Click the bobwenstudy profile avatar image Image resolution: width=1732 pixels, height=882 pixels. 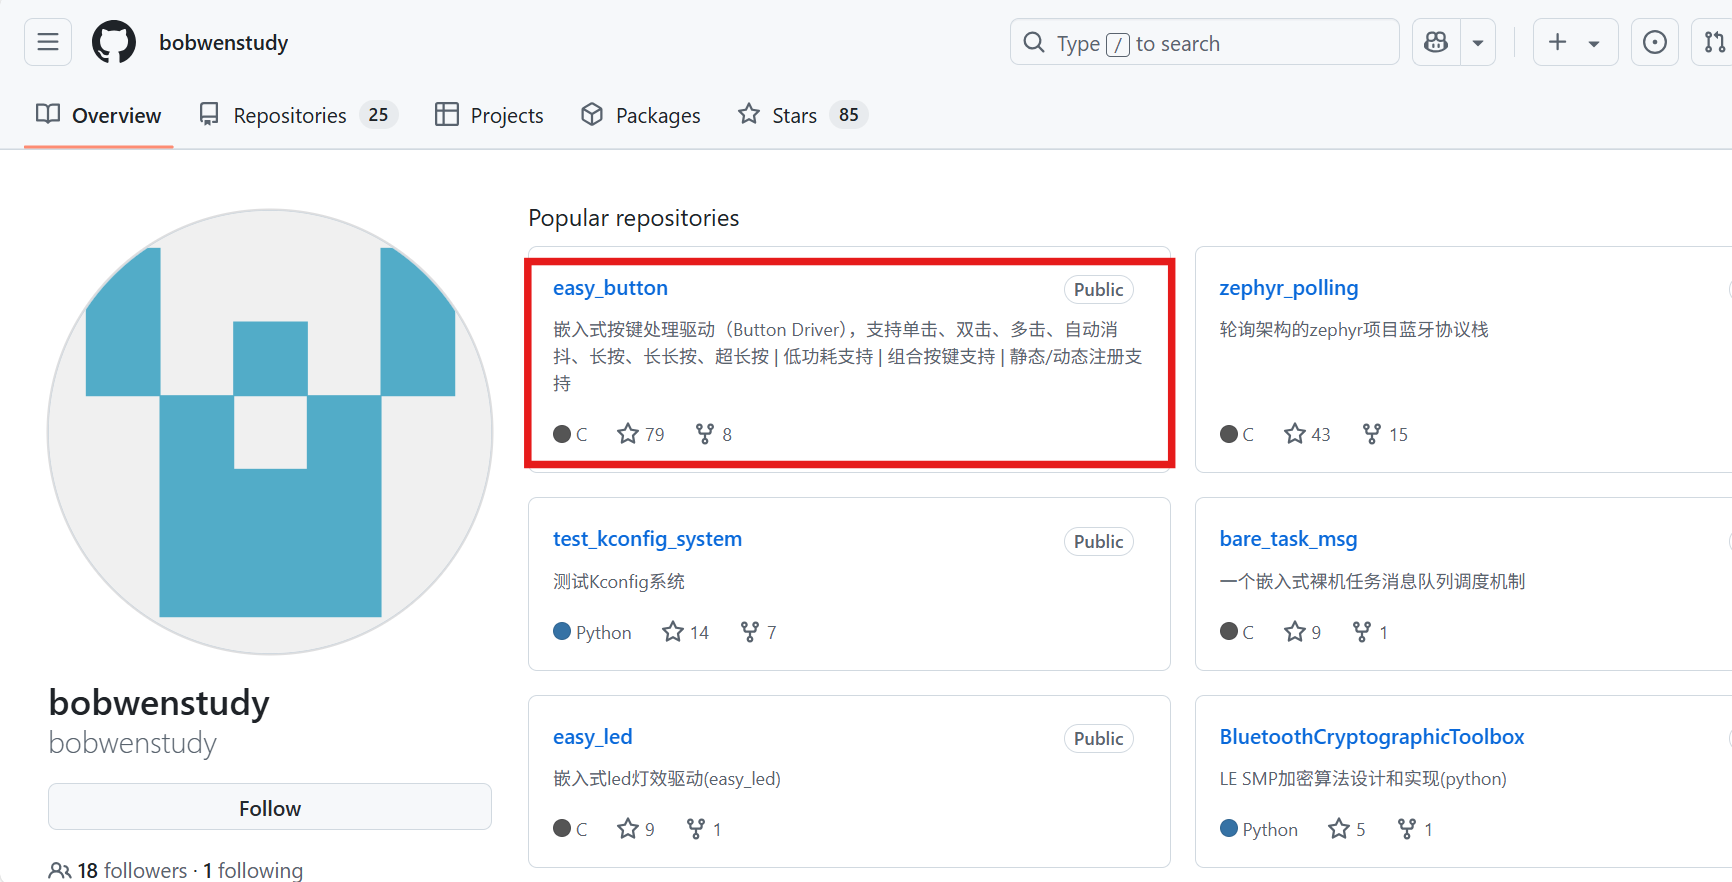(270, 432)
